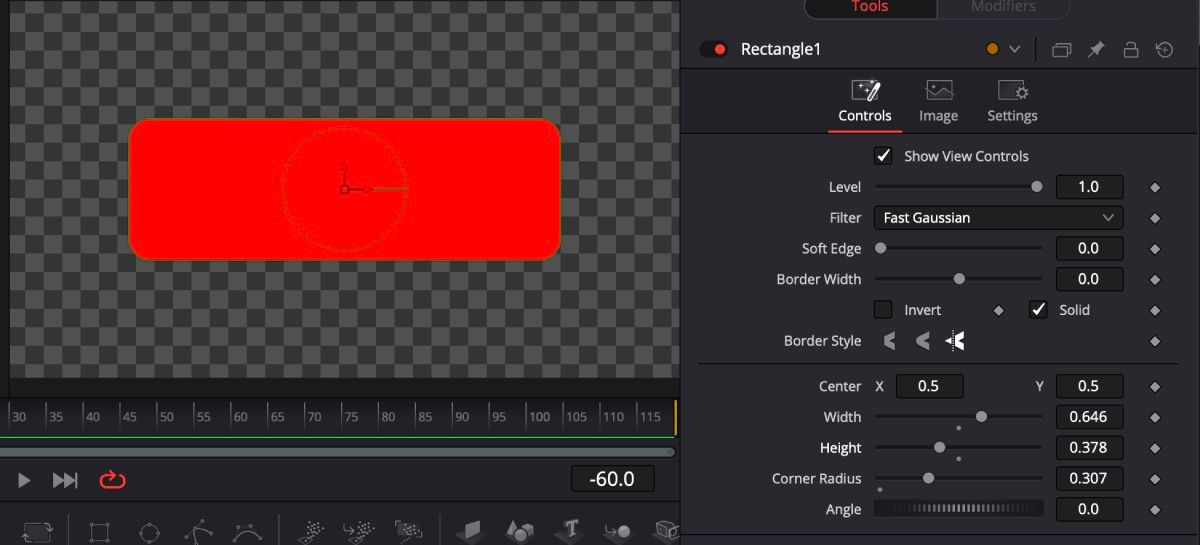Click the Angle thumbwheel control
This screenshot has width=1200, height=545.
[x=959, y=509]
